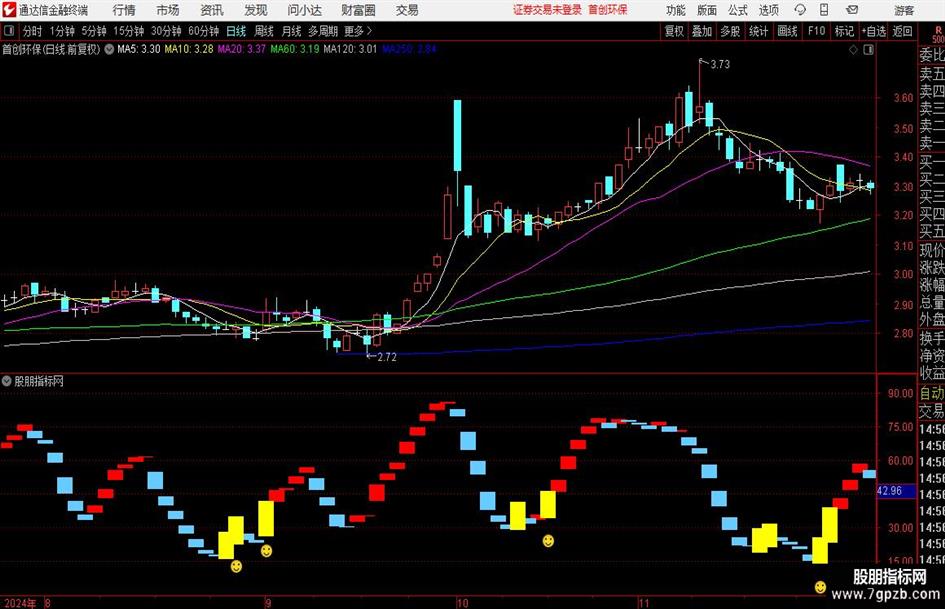The width and height of the screenshot is (945, 609).
Task: Open the mail envelope icon
Action: coord(852,10)
